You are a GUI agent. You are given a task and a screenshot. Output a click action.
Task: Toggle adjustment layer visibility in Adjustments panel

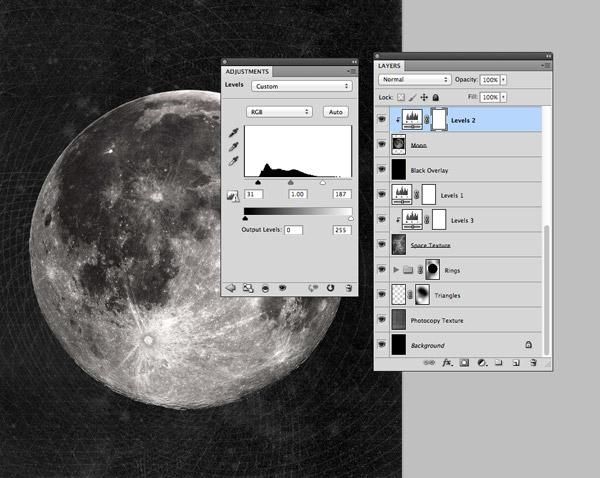coord(282,288)
